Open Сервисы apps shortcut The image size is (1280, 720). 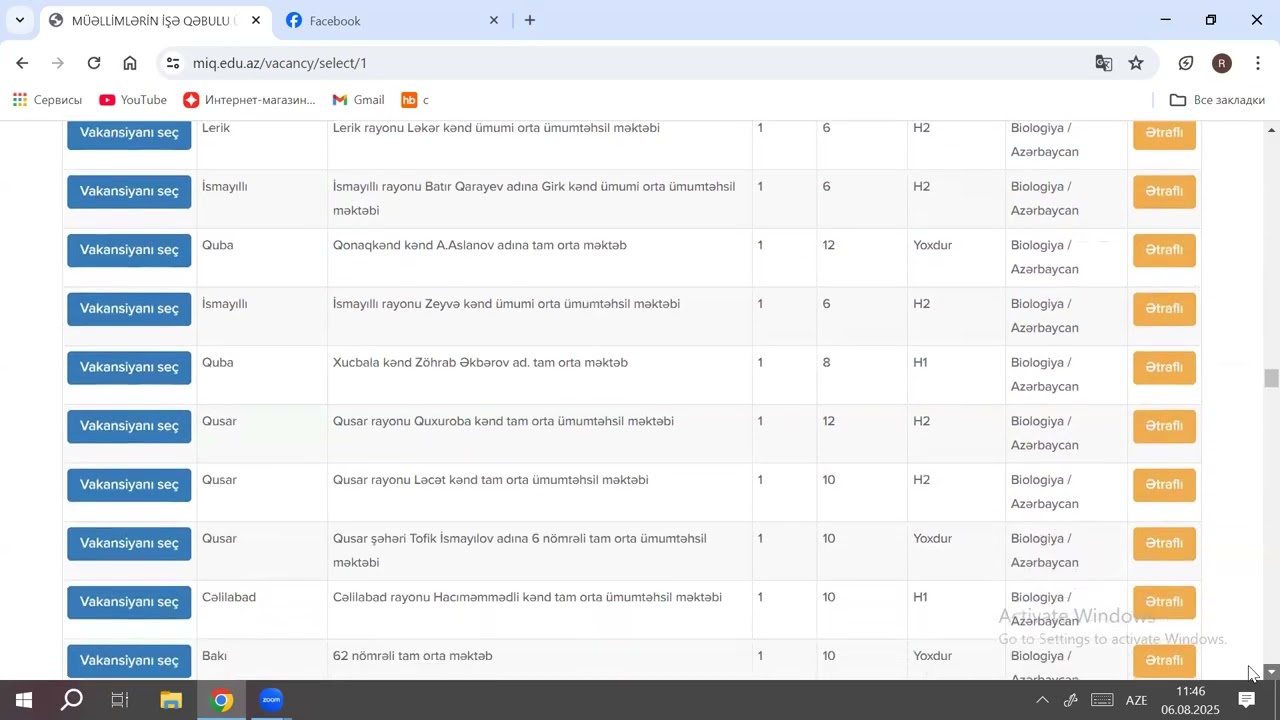47,100
